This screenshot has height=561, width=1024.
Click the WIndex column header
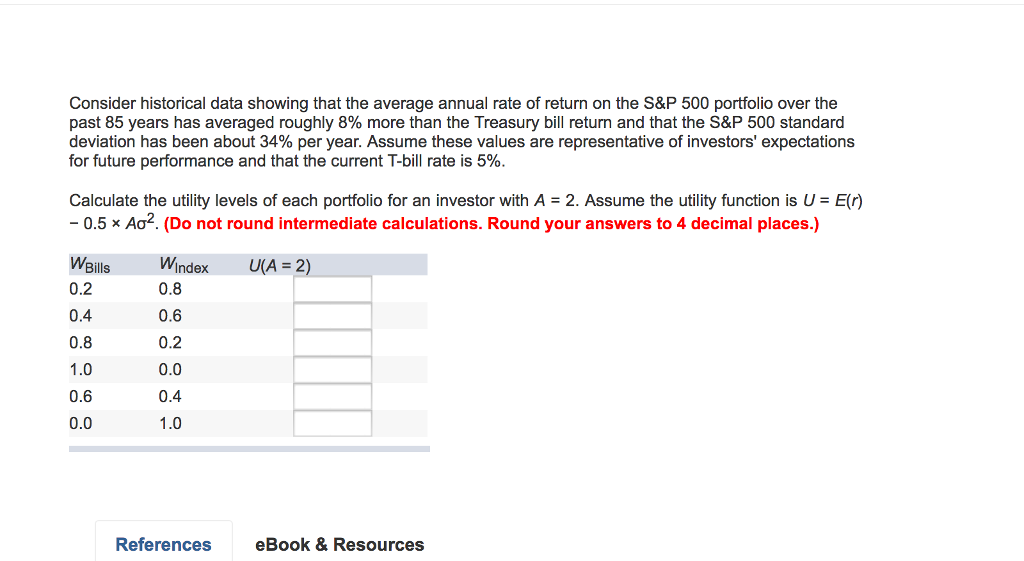pyautogui.click(x=184, y=265)
